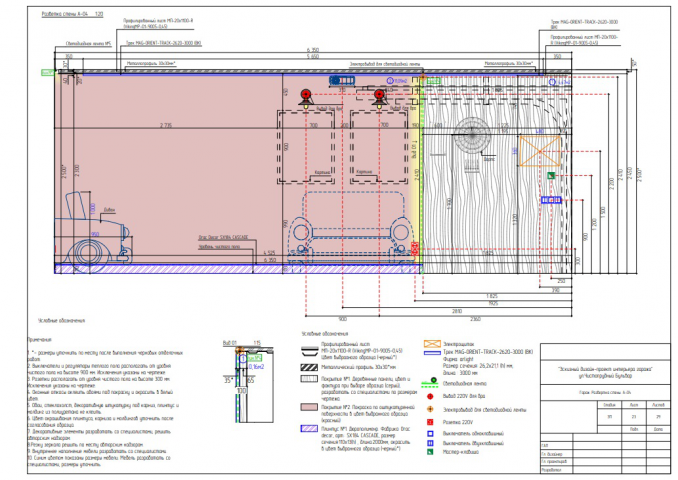Click the orange Электровывод для светодиодной ленты legend symbol

click(430, 409)
